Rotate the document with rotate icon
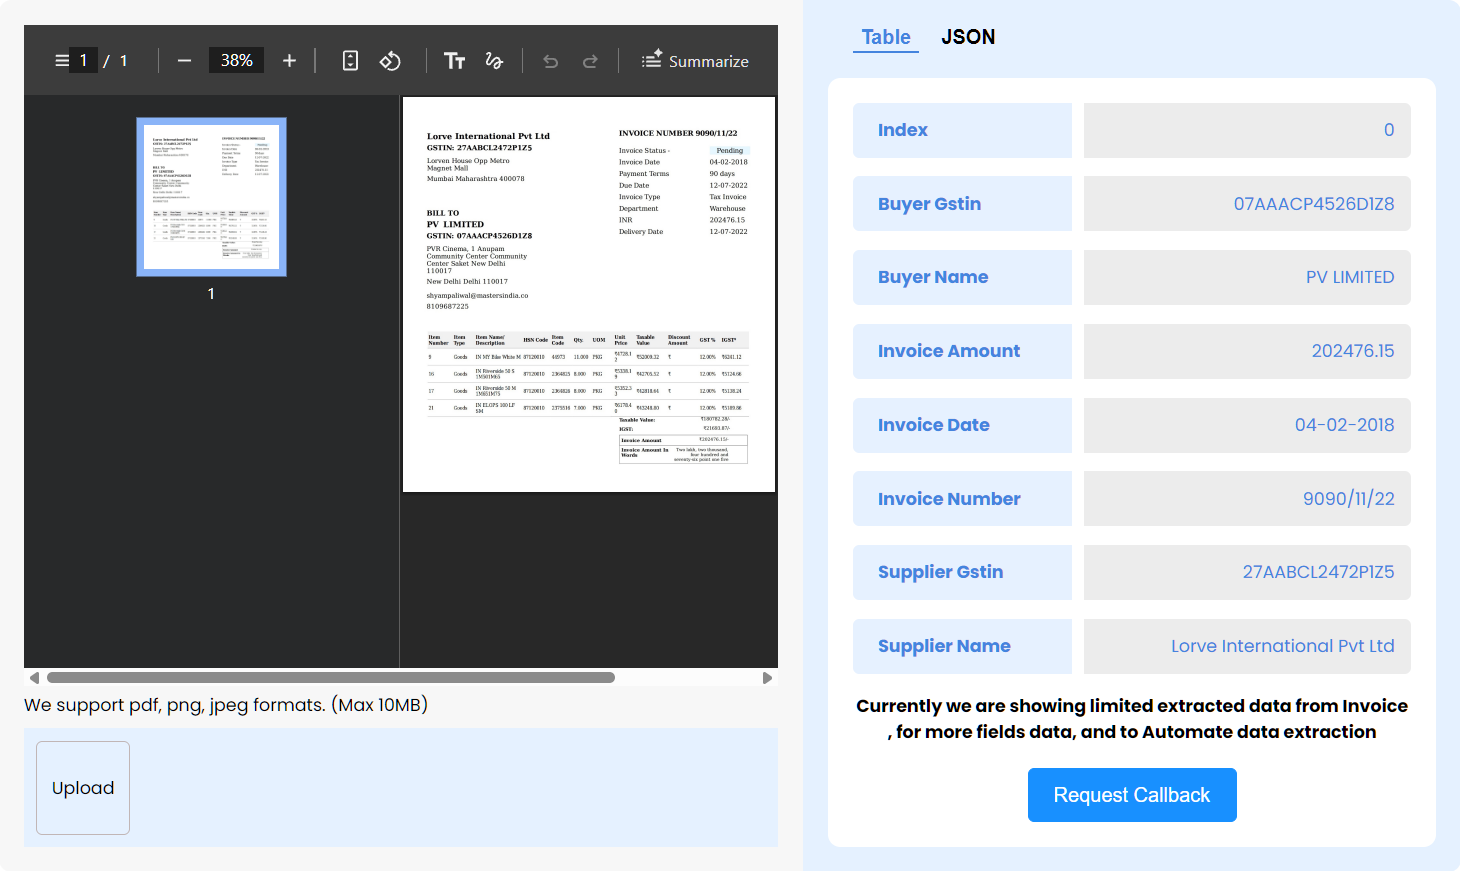The height and width of the screenshot is (871, 1460). coord(390,61)
